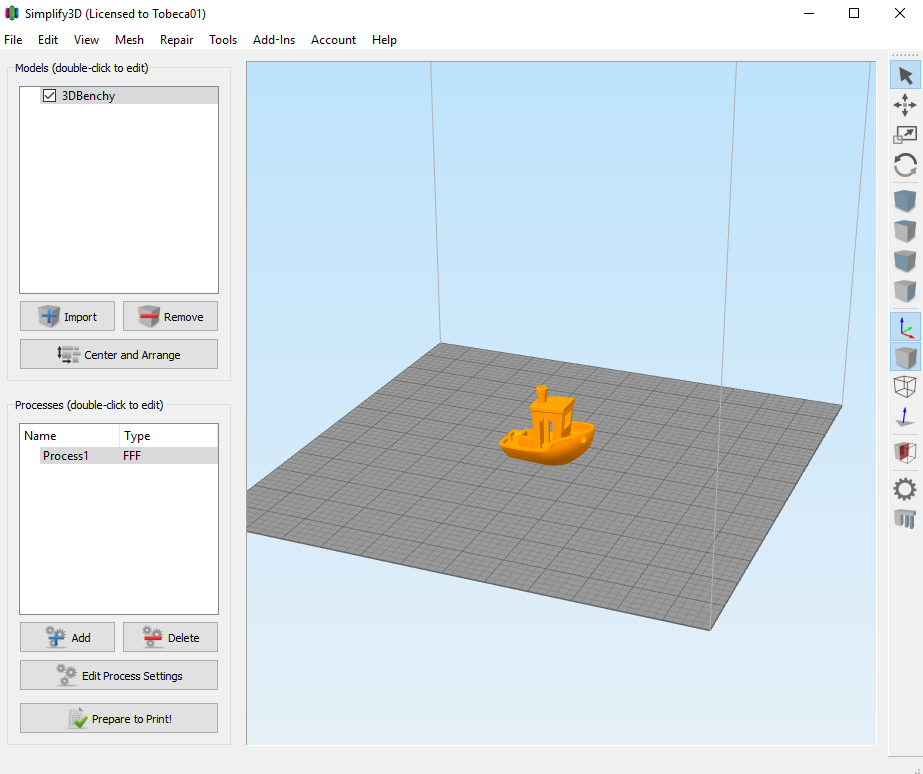This screenshot has height=774, width=923.
Task: Close the Simplify3D window
Action: coord(899,13)
